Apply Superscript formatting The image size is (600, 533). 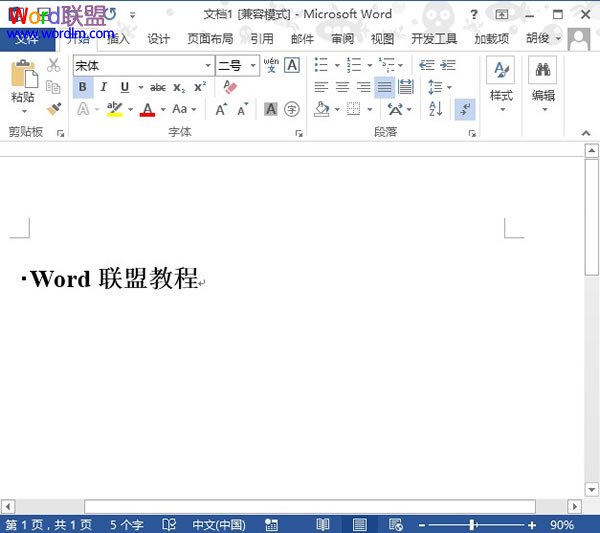[x=200, y=87]
